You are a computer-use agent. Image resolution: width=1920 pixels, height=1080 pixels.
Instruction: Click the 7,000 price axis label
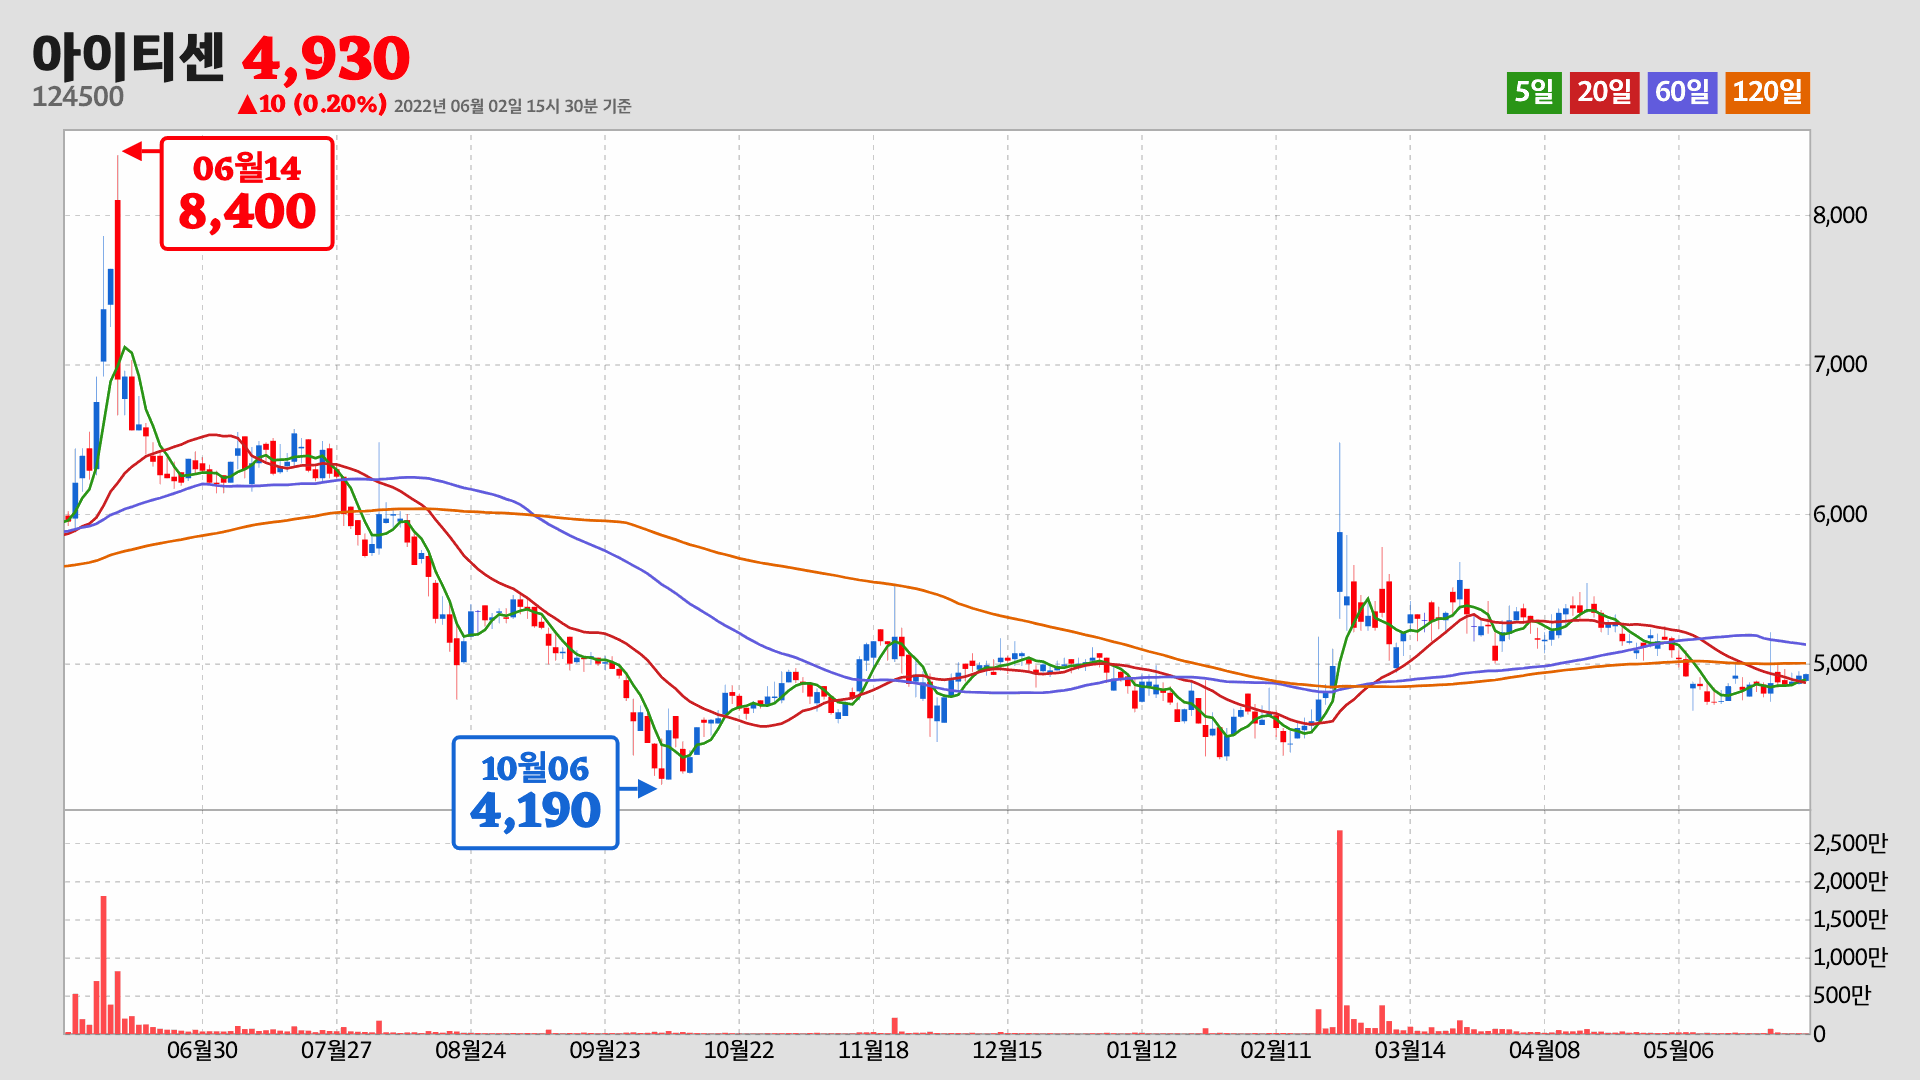1840,365
